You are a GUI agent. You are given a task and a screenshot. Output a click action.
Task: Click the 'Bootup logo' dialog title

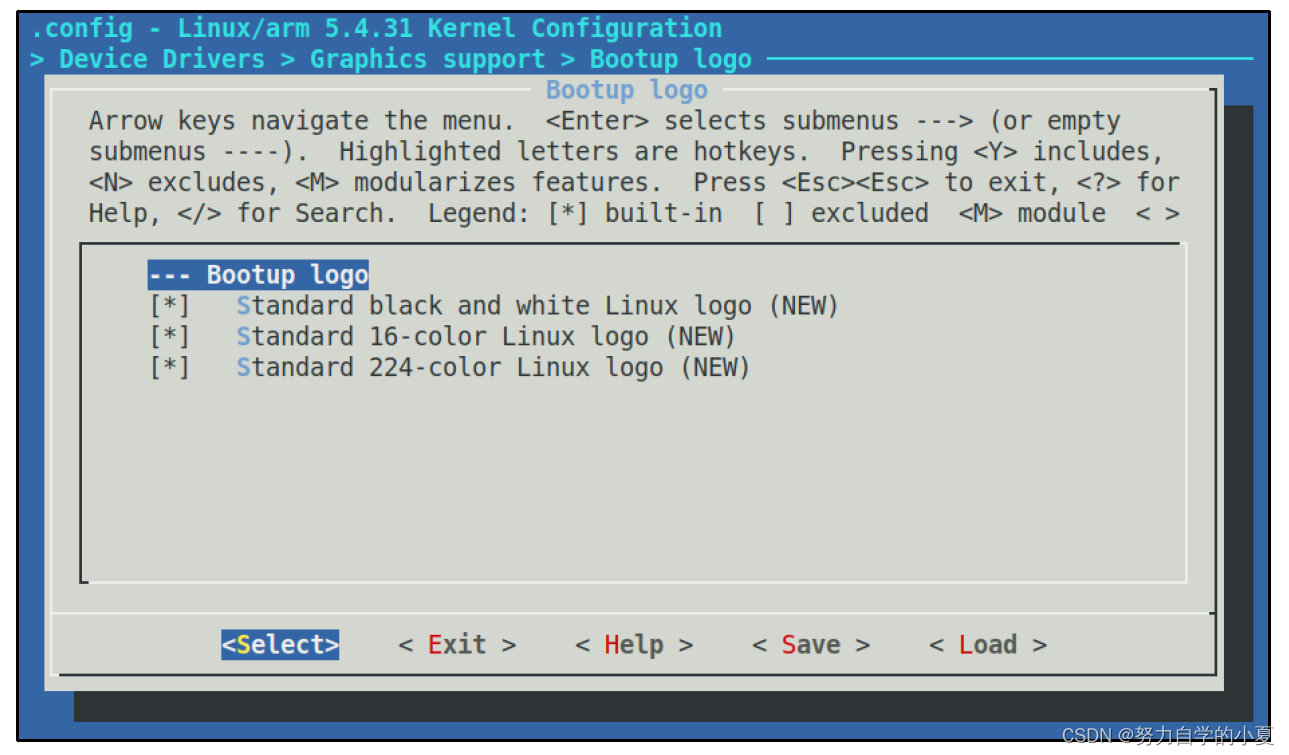point(626,90)
